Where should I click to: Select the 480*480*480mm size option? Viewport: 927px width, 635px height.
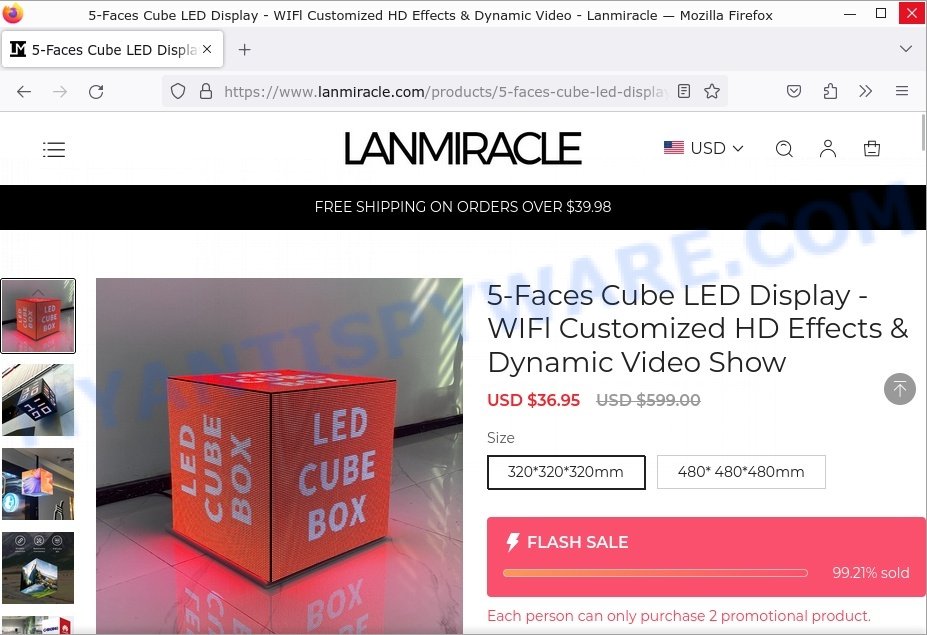click(741, 472)
